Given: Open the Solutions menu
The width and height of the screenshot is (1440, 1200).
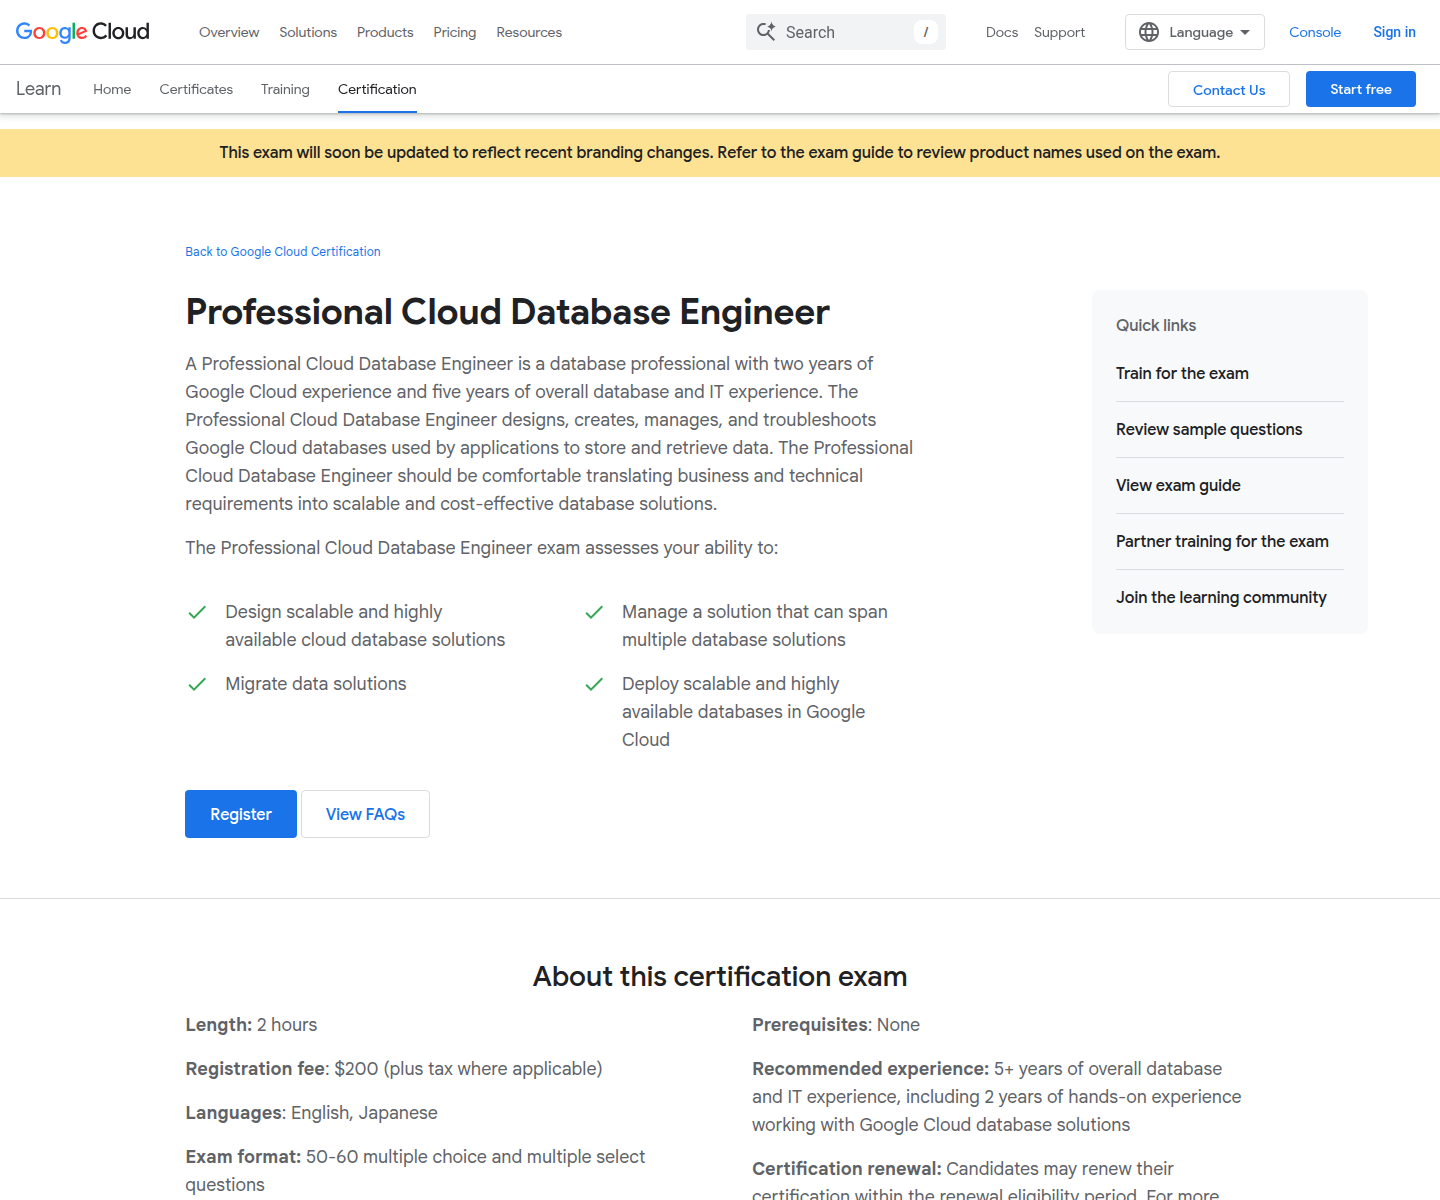Looking at the screenshot, I should pos(308,32).
